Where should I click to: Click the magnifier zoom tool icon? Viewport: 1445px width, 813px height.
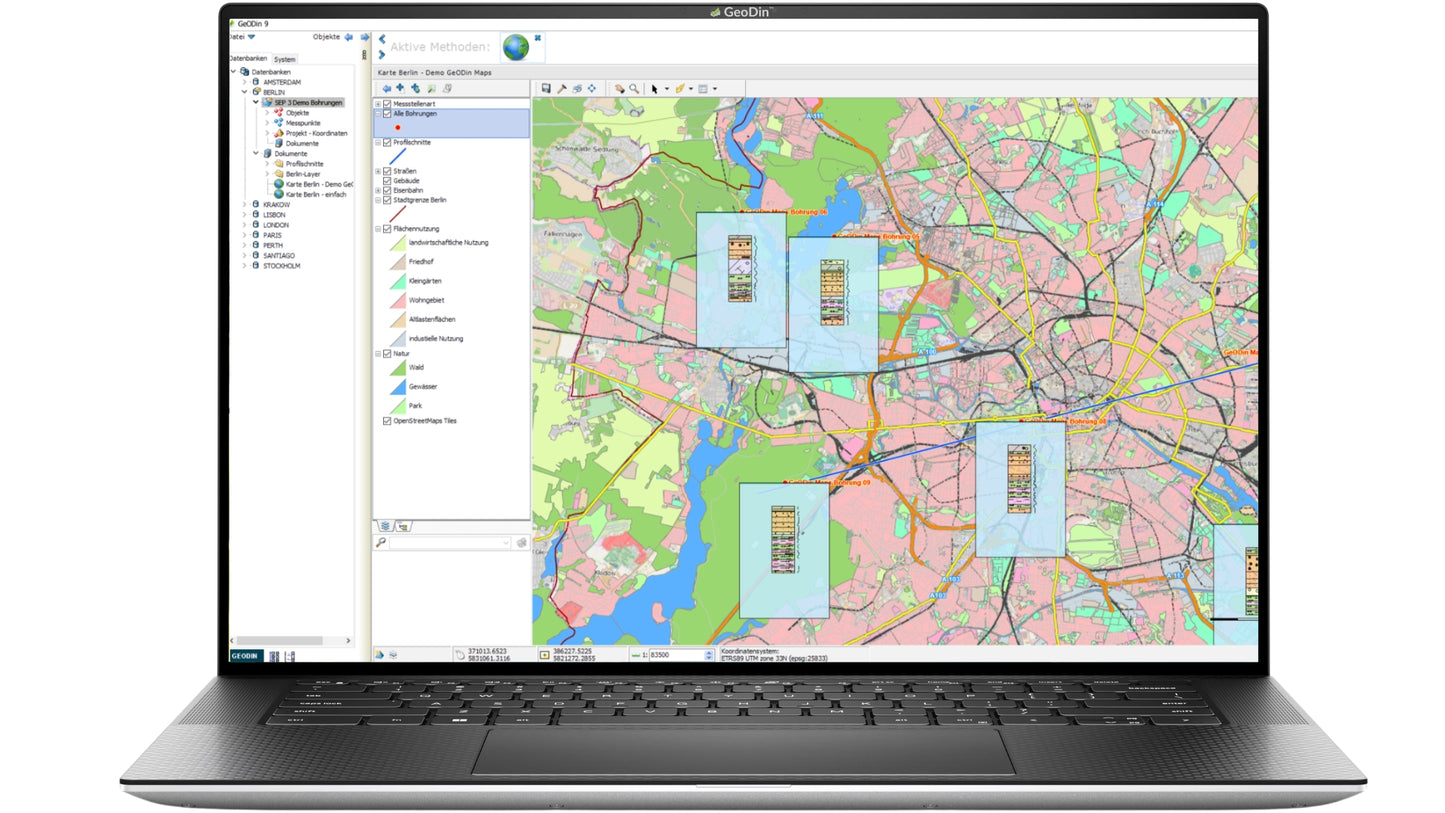point(634,89)
